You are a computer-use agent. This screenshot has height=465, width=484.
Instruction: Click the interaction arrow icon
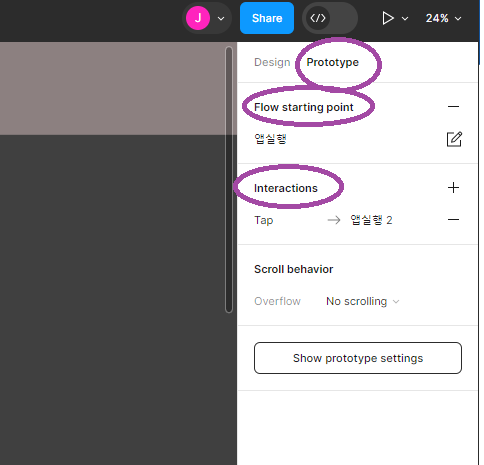[x=334, y=220]
